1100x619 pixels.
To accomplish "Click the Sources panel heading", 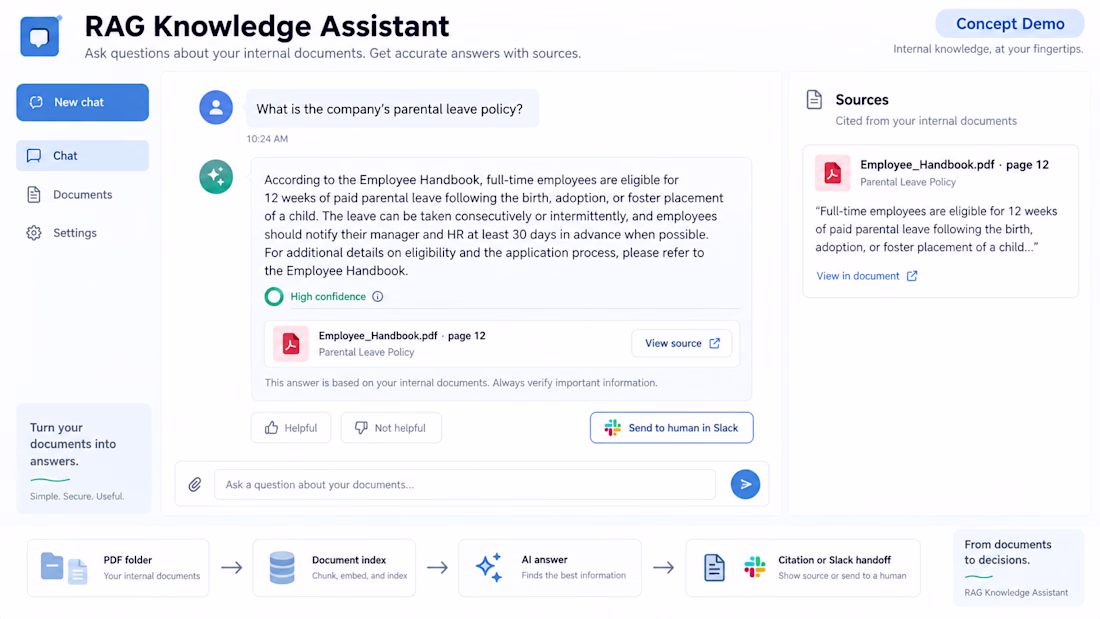I will (x=861, y=100).
